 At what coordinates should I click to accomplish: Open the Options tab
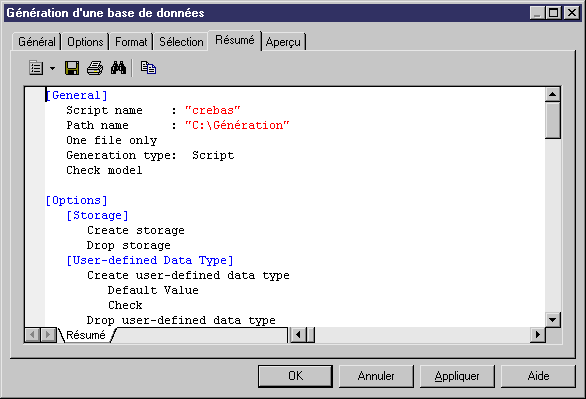click(85, 41)
